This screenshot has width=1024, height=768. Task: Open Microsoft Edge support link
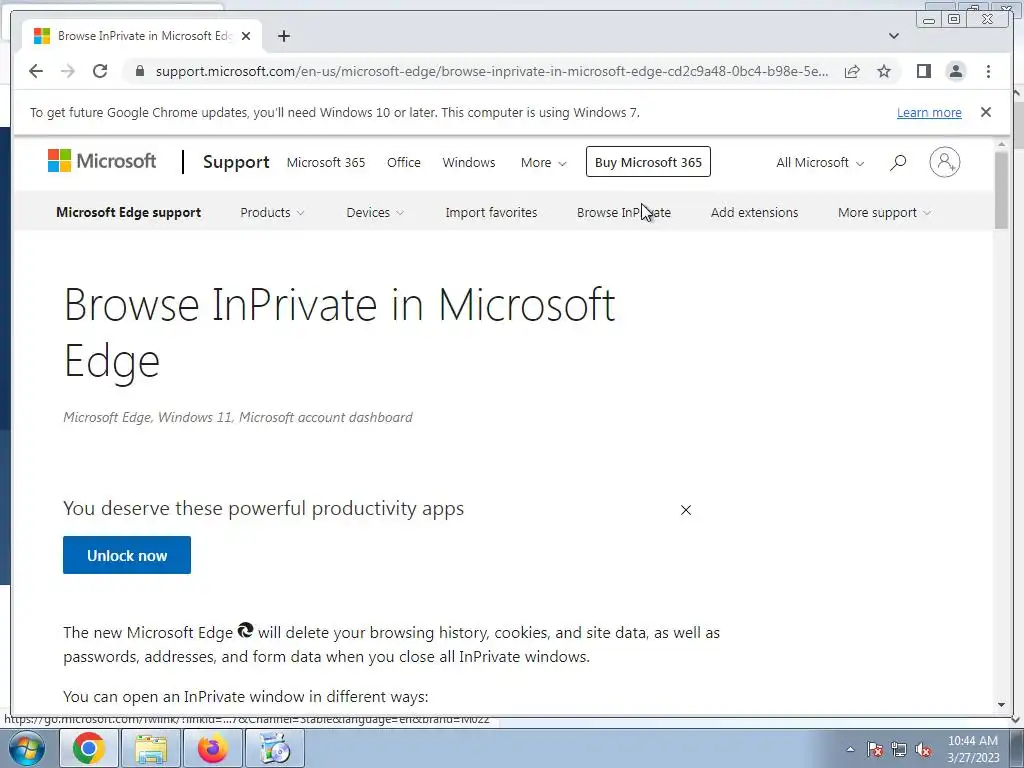(x=129, y=212)
